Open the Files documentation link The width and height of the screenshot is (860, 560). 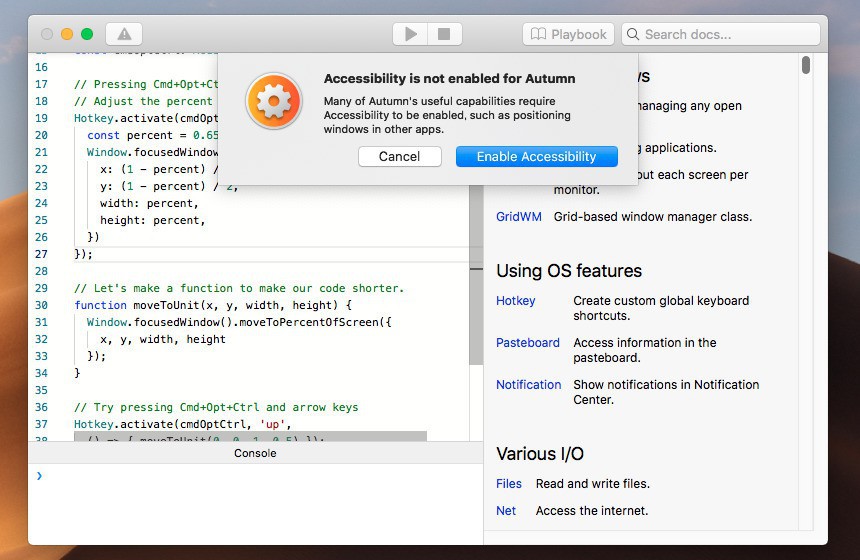point(509,484)
